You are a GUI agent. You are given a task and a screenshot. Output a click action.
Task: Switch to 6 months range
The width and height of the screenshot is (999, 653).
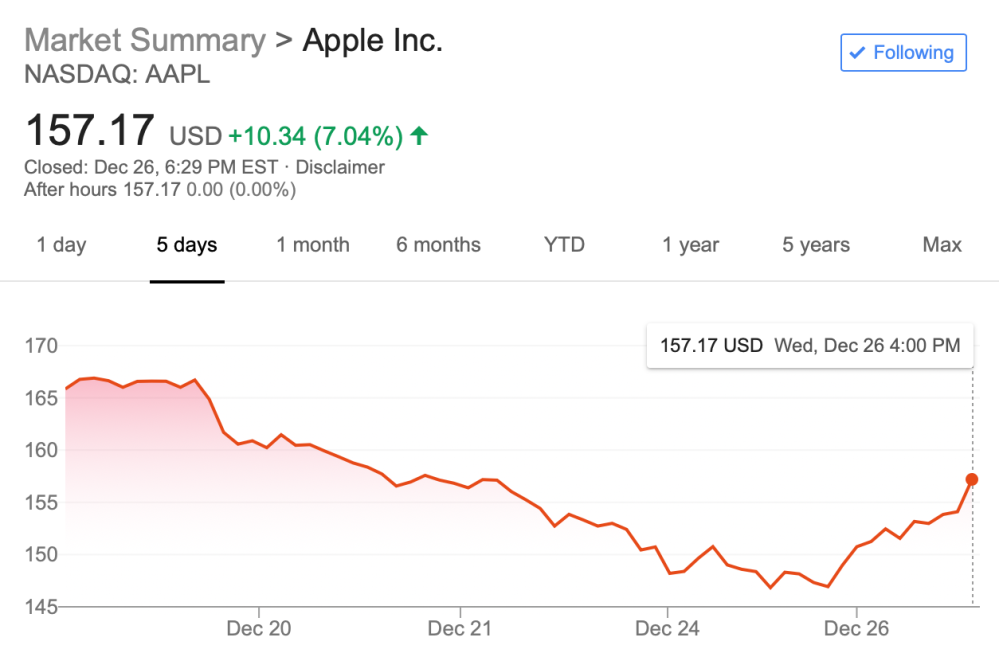(438, 245)
